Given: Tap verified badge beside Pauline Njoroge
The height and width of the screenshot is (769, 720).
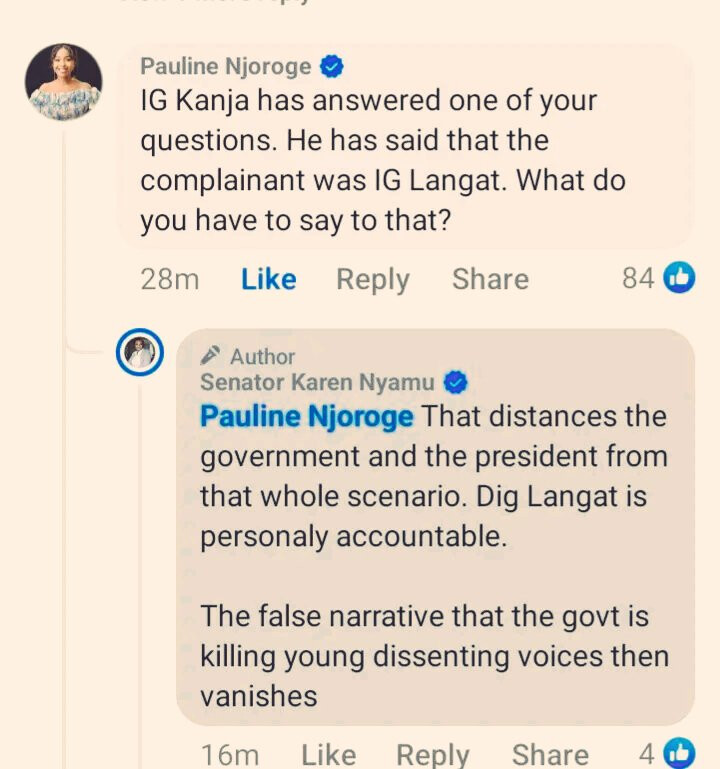Looking at the screenshot, I should tap(332, 67).
